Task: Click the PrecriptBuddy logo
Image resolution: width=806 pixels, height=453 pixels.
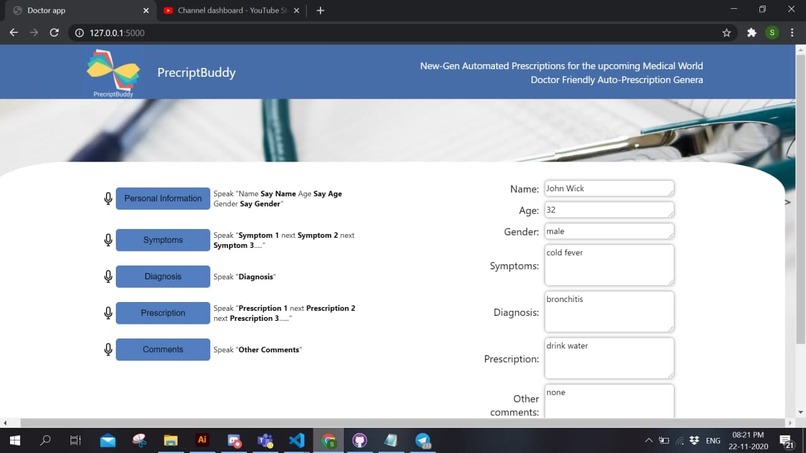Action: (x=113, y=73)
